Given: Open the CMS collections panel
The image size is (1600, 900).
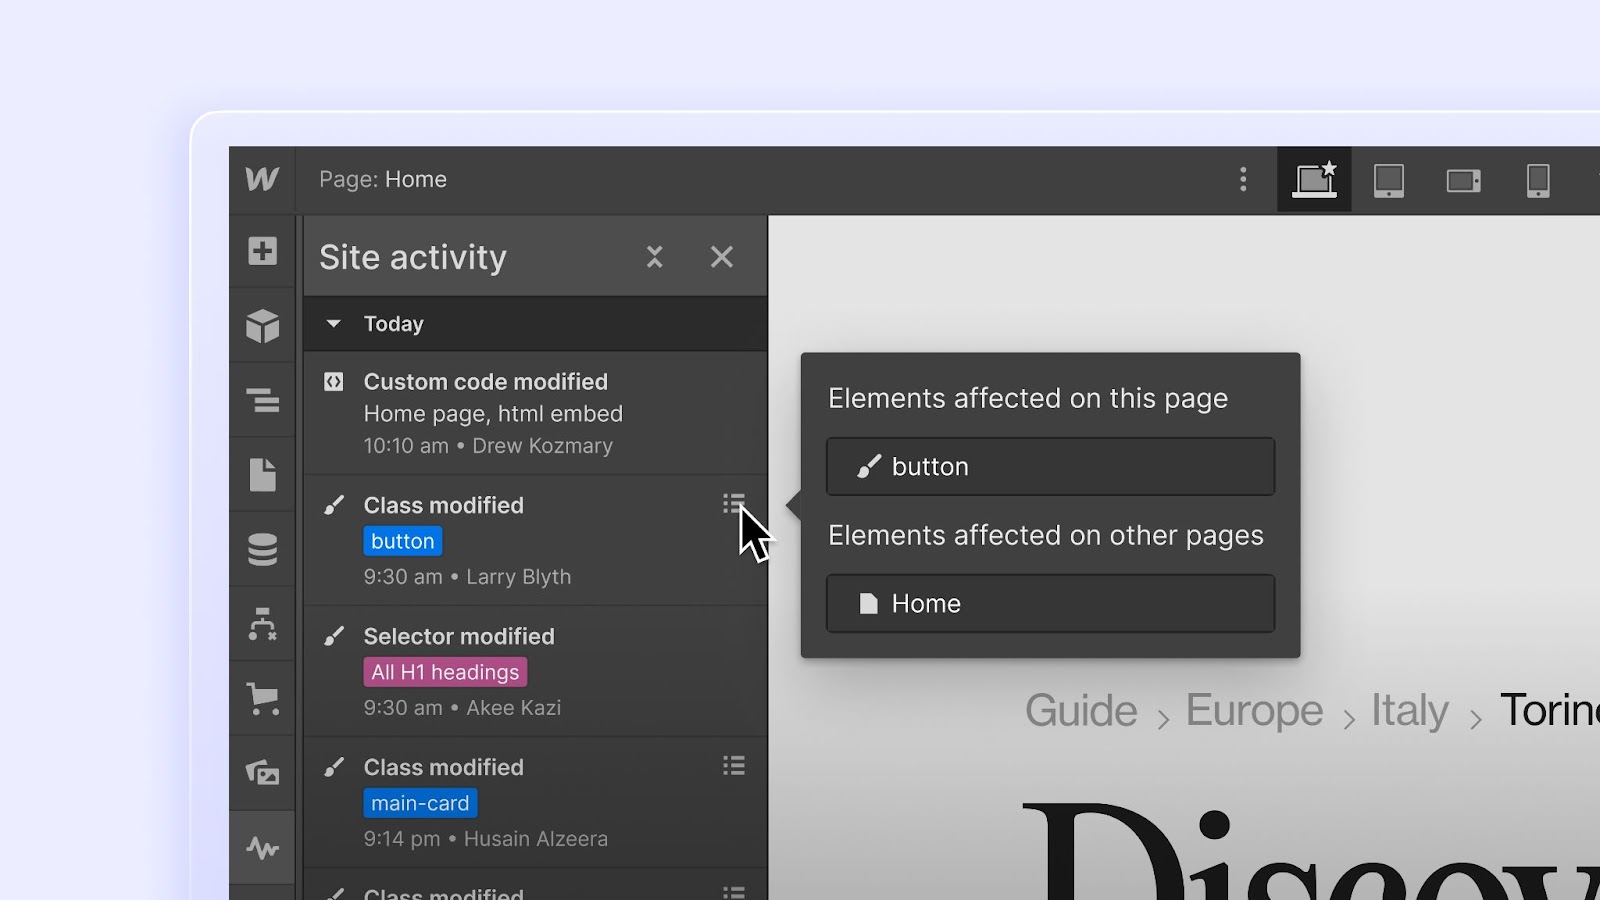Looking at the screenshot, I should [263, 550].
